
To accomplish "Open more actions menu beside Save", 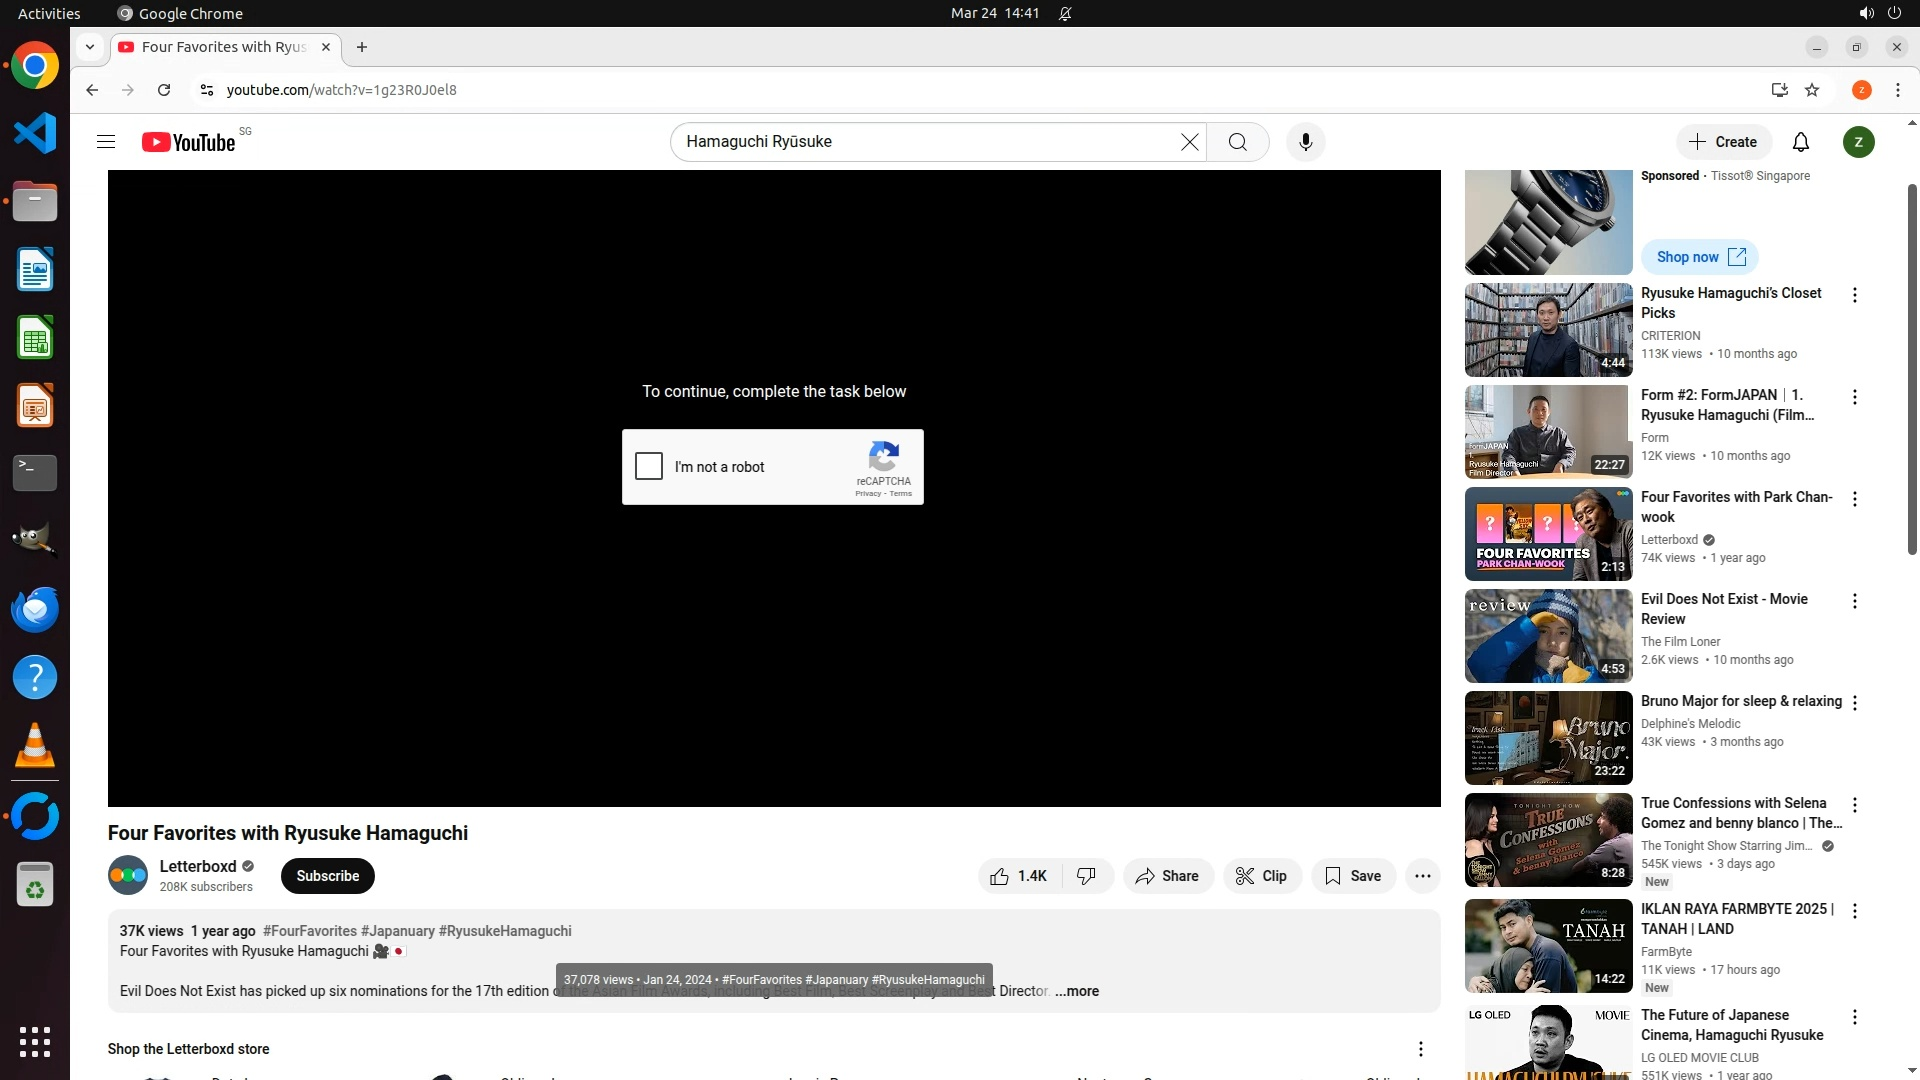I will 1422,876.
